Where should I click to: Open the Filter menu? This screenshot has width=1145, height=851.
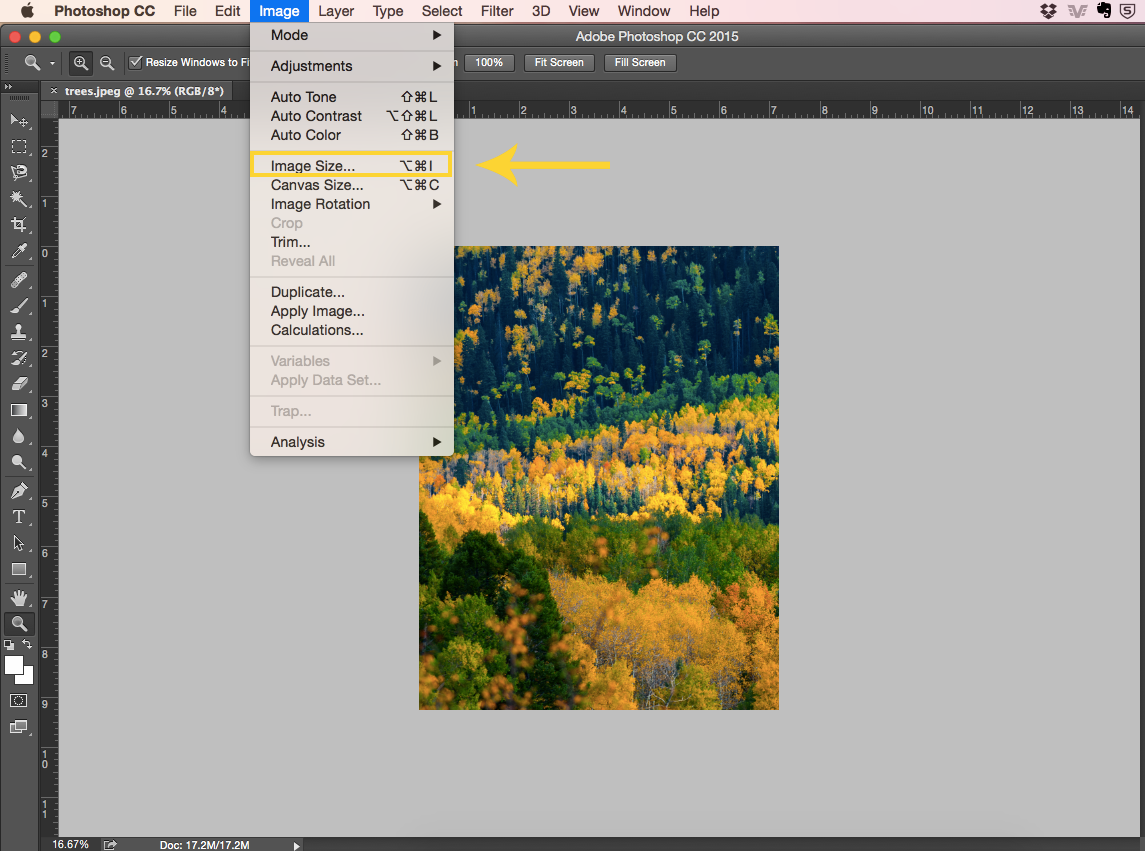pyautogui.click(x=497, y=11)
